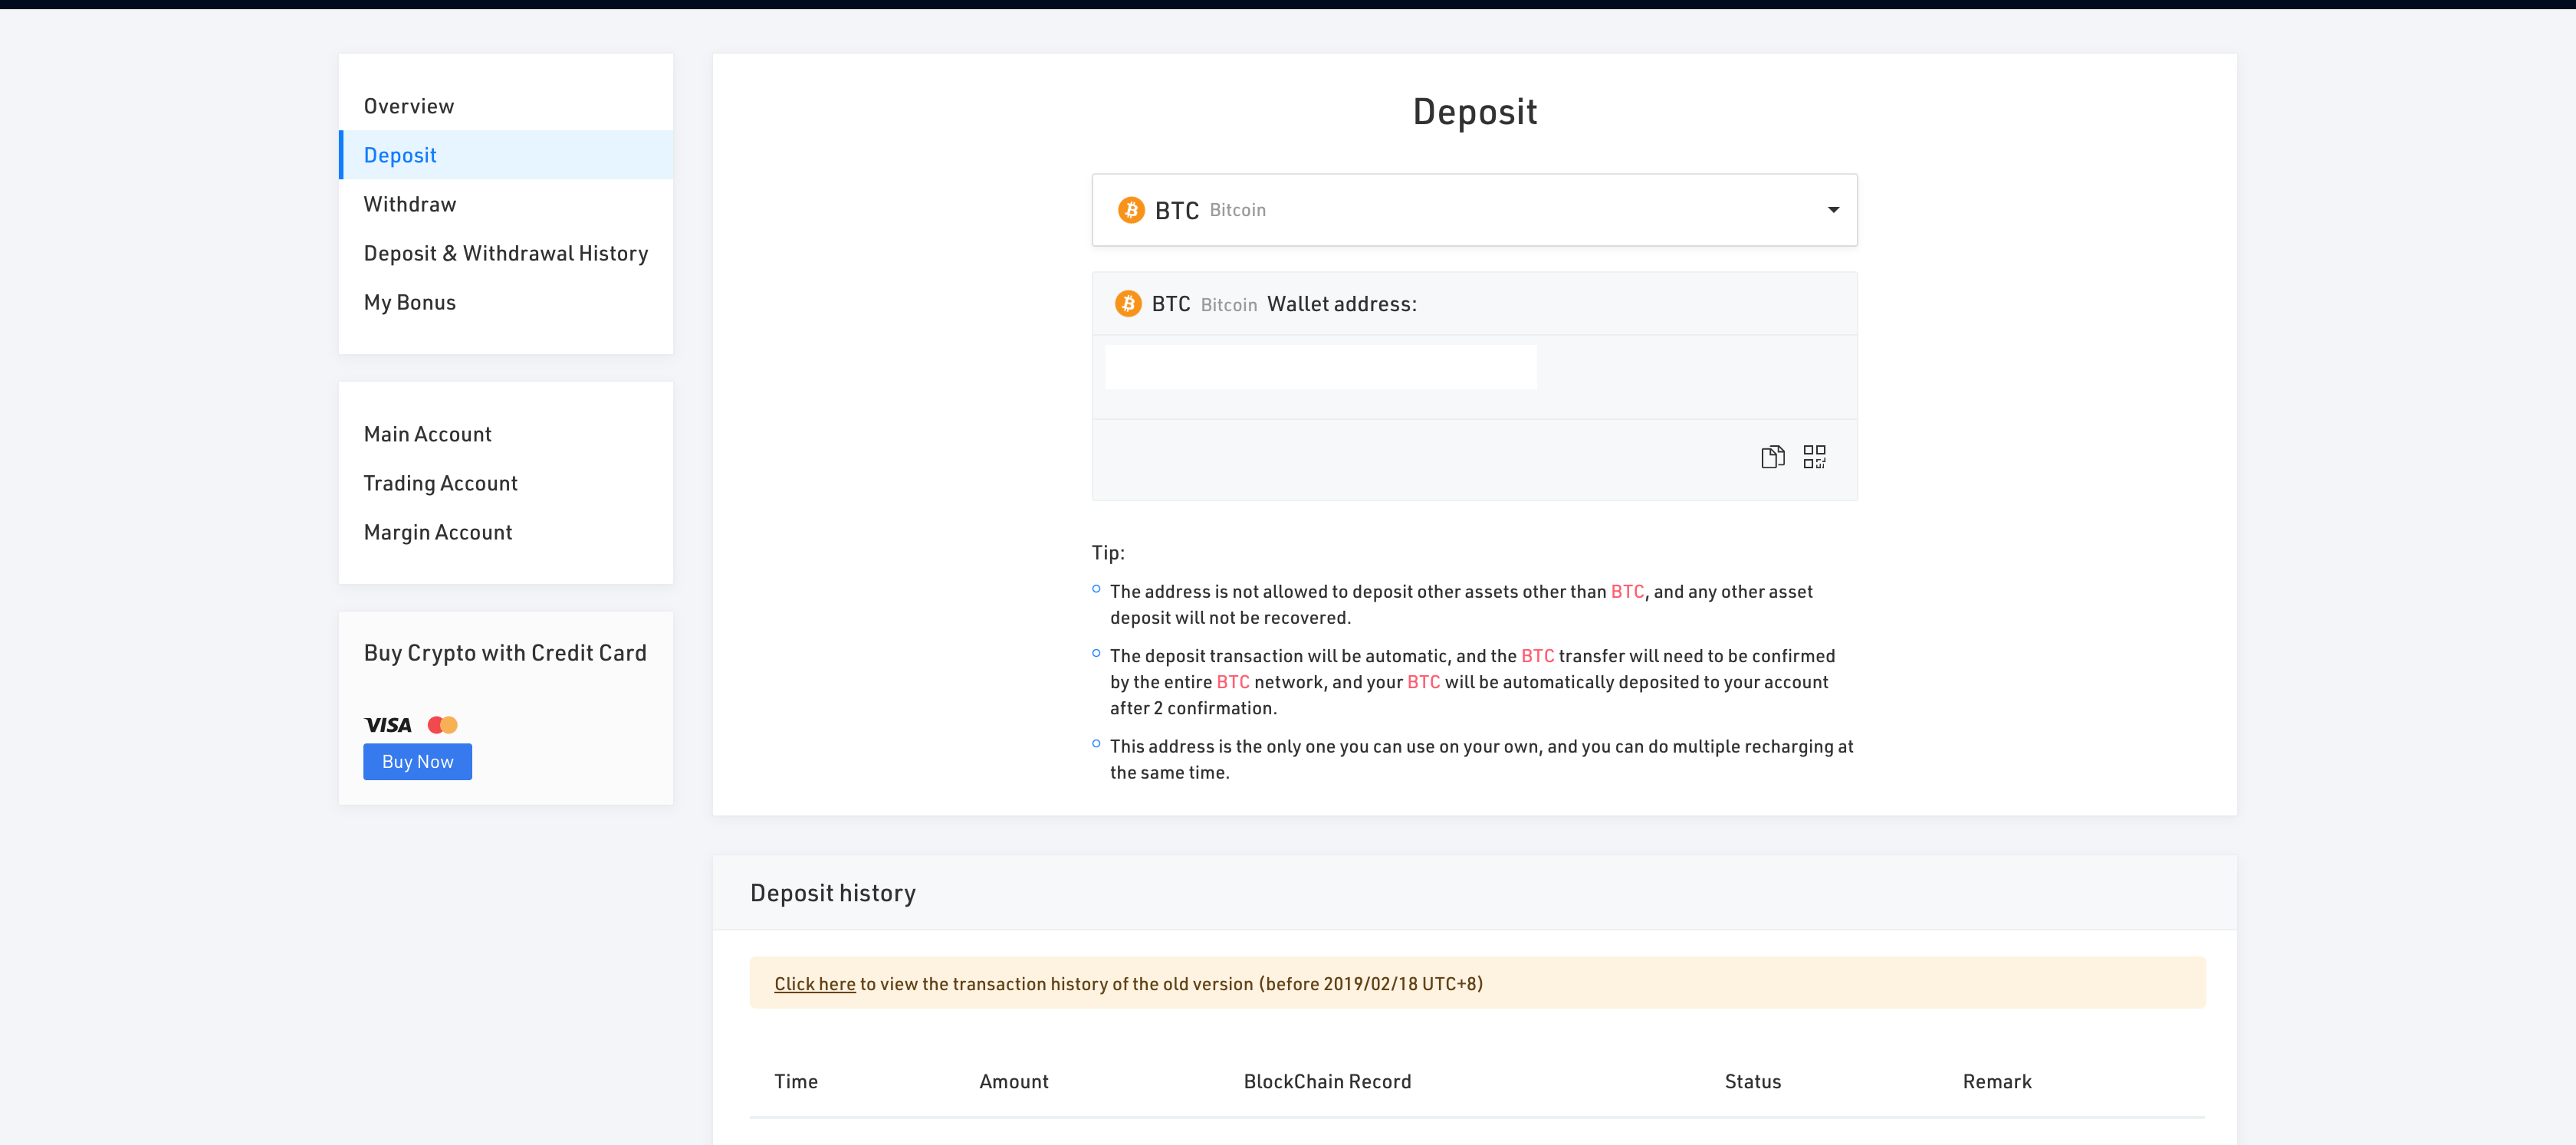Open Deposit & Withdrawal History
The image size is (2576, 1145).
tap(505, 253)
